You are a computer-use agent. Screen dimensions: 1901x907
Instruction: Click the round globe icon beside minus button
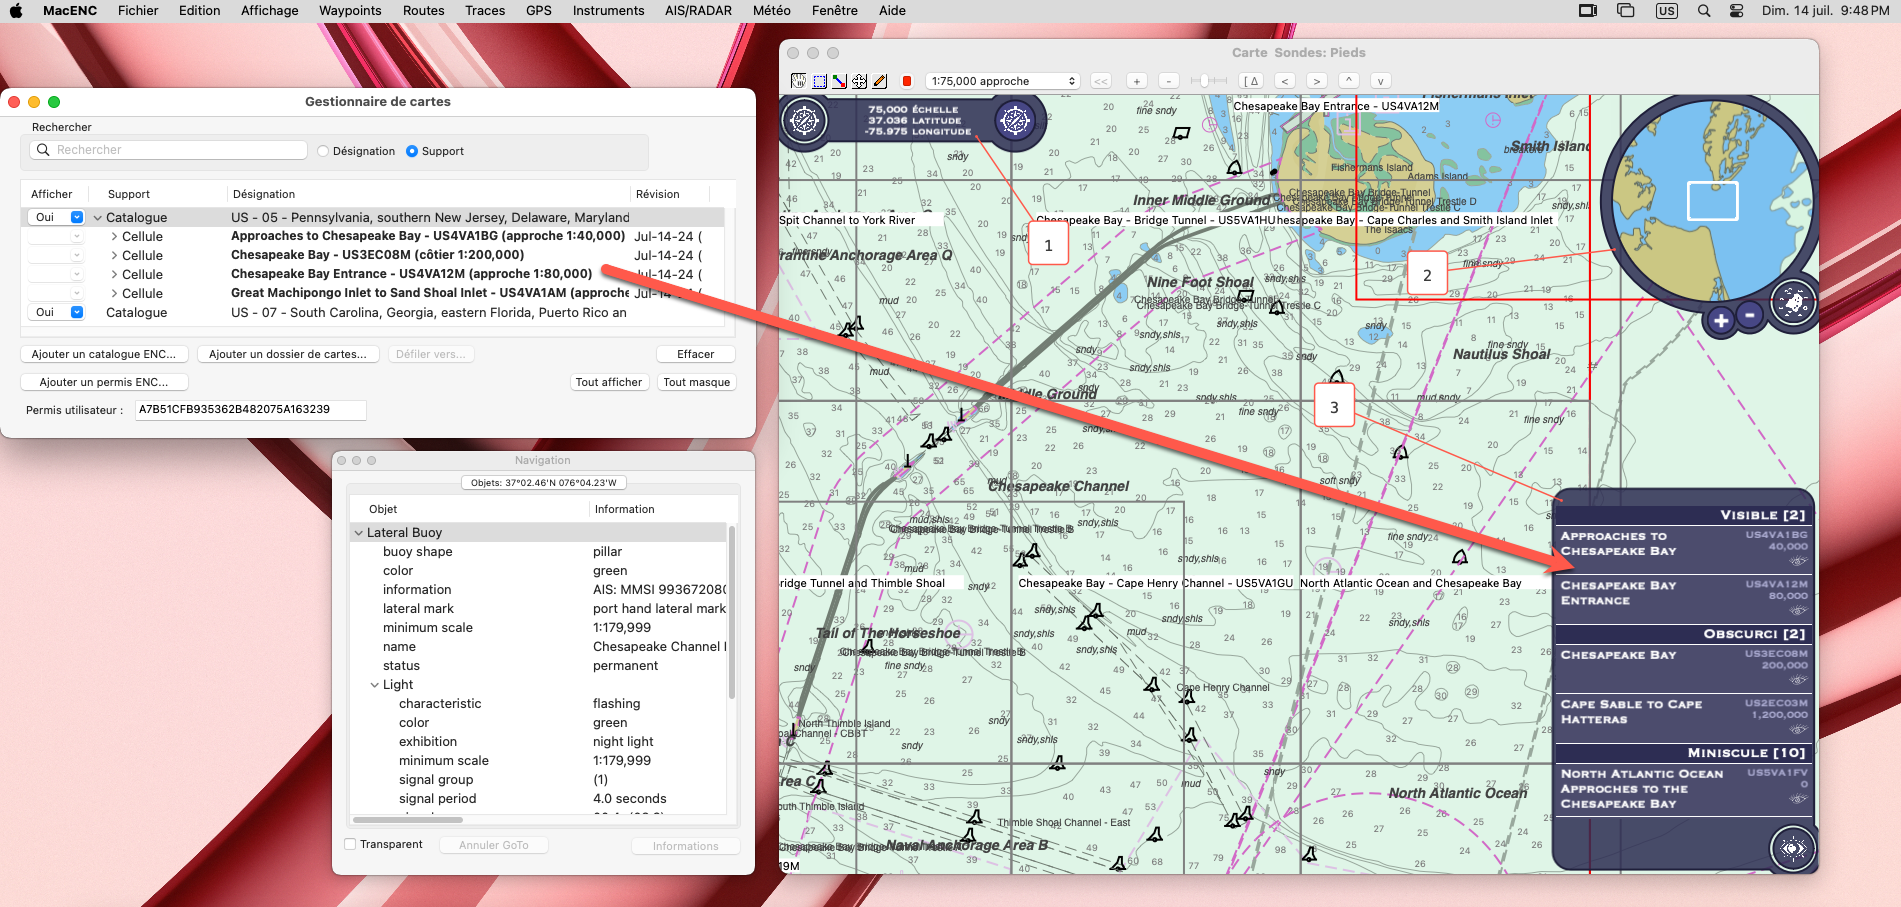(1793, 301)
